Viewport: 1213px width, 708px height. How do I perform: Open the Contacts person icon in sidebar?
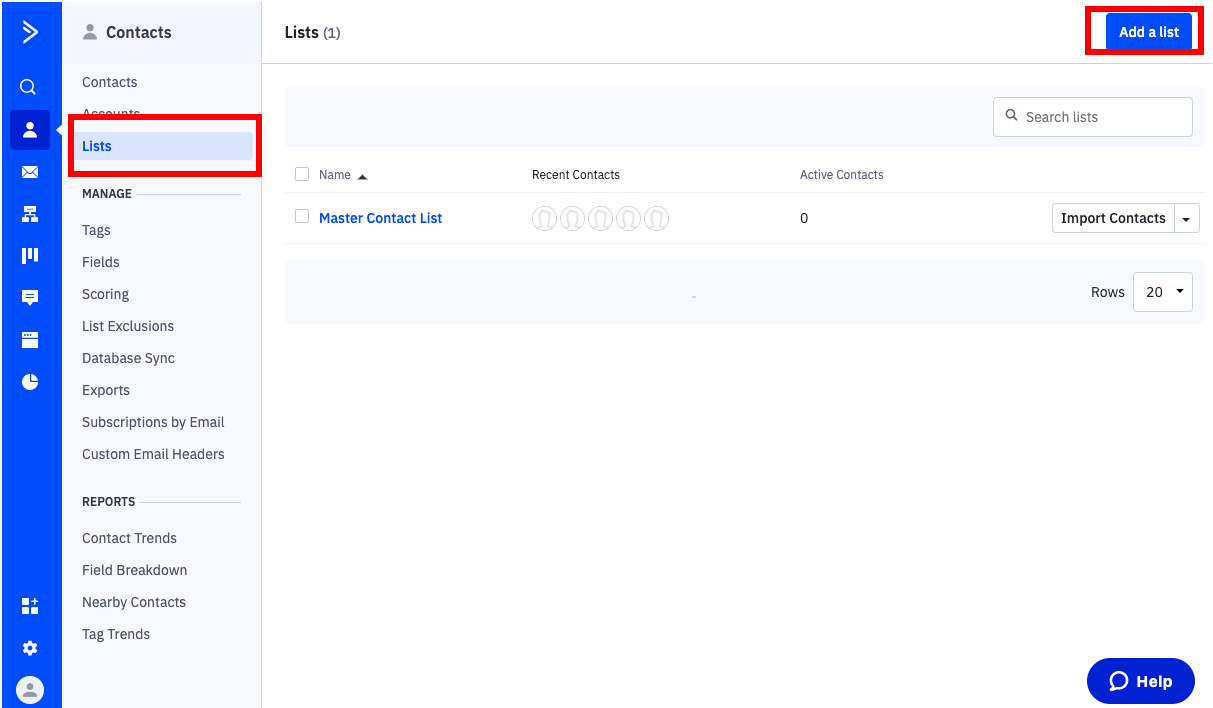pyautogui.click(x=30, y=130)
